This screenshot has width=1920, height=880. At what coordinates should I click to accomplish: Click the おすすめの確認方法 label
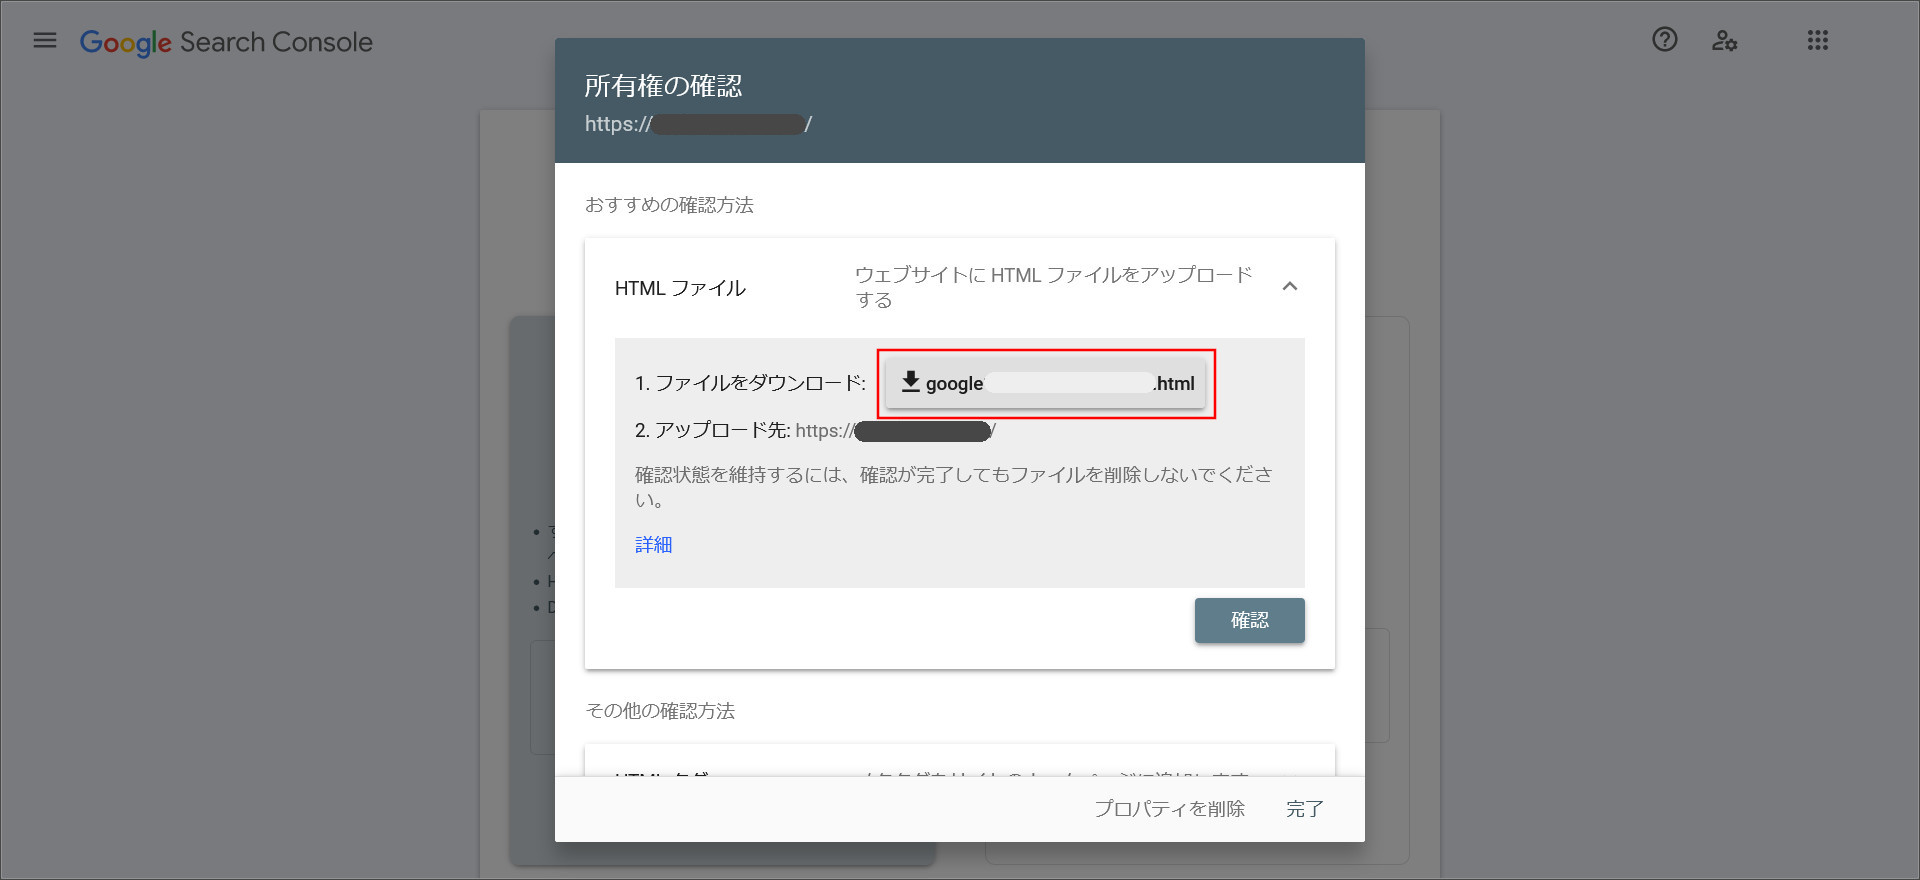(x=669, y=205)
